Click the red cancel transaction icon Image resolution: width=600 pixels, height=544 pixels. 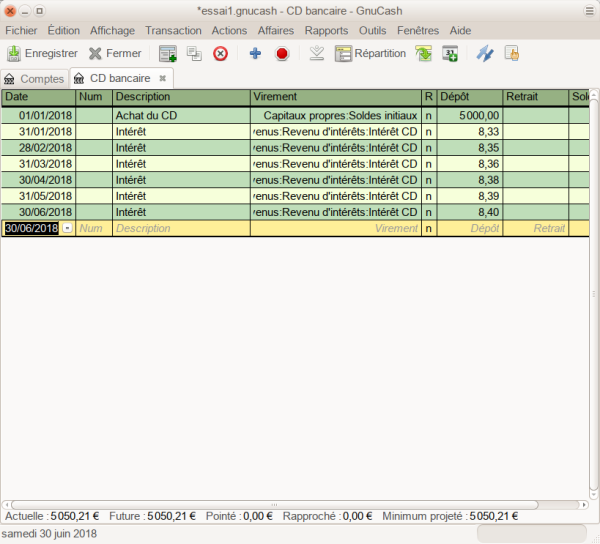(x=282, y=53)
